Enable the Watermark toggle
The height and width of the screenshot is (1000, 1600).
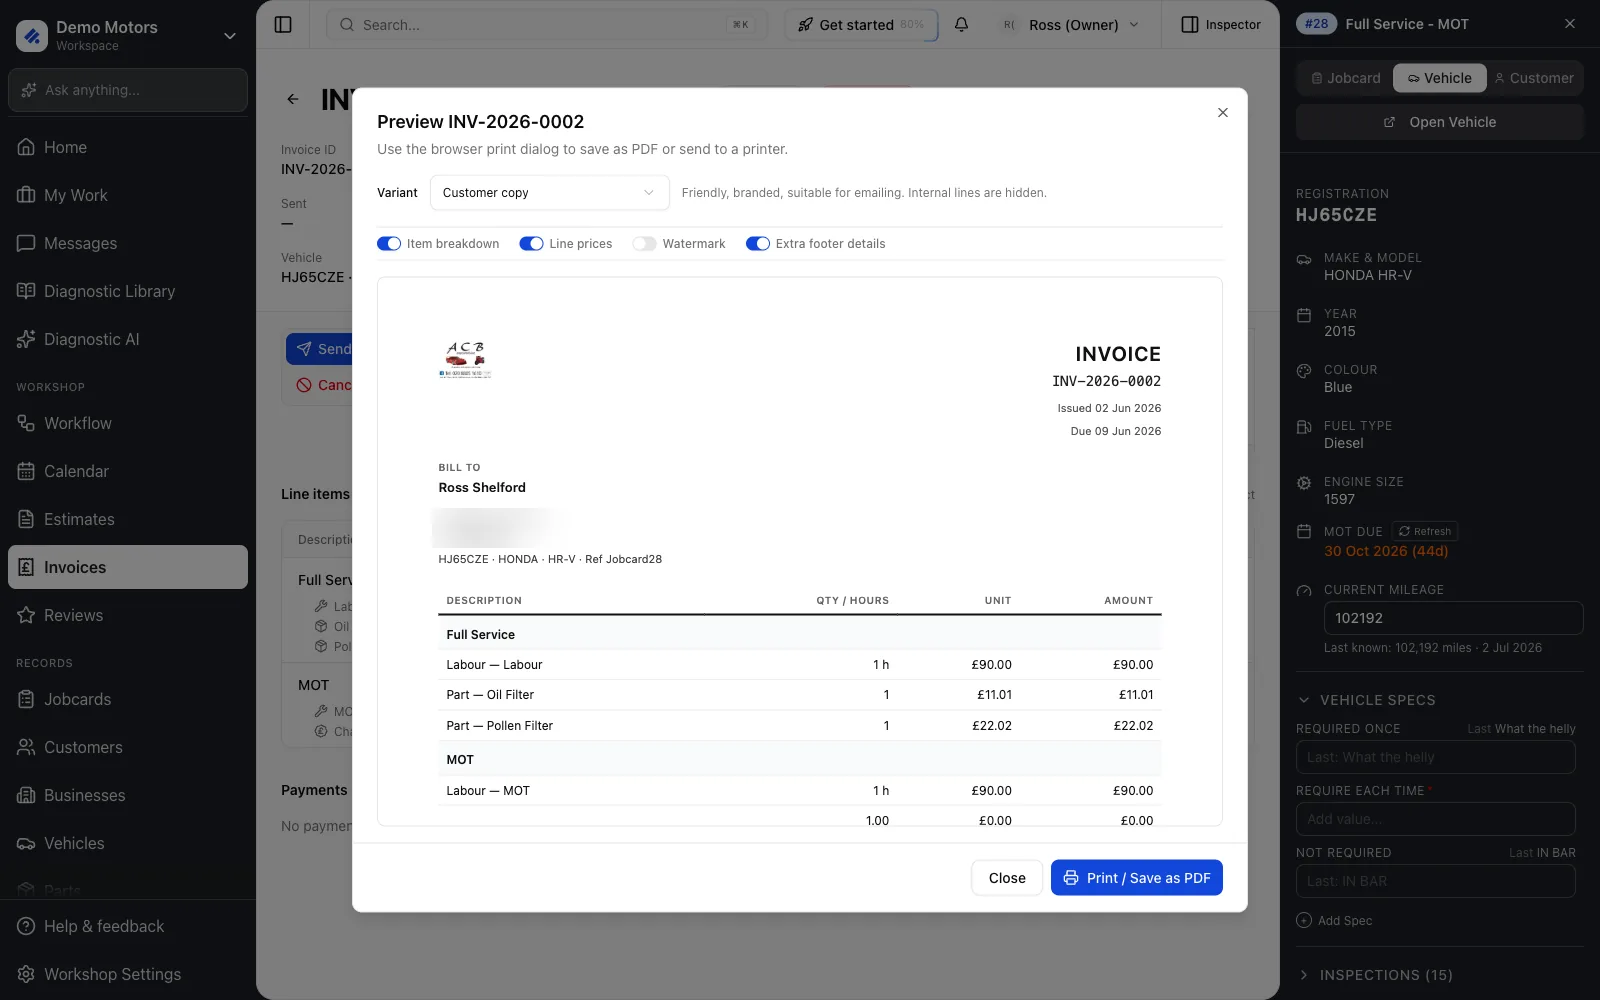pos(644,244)
